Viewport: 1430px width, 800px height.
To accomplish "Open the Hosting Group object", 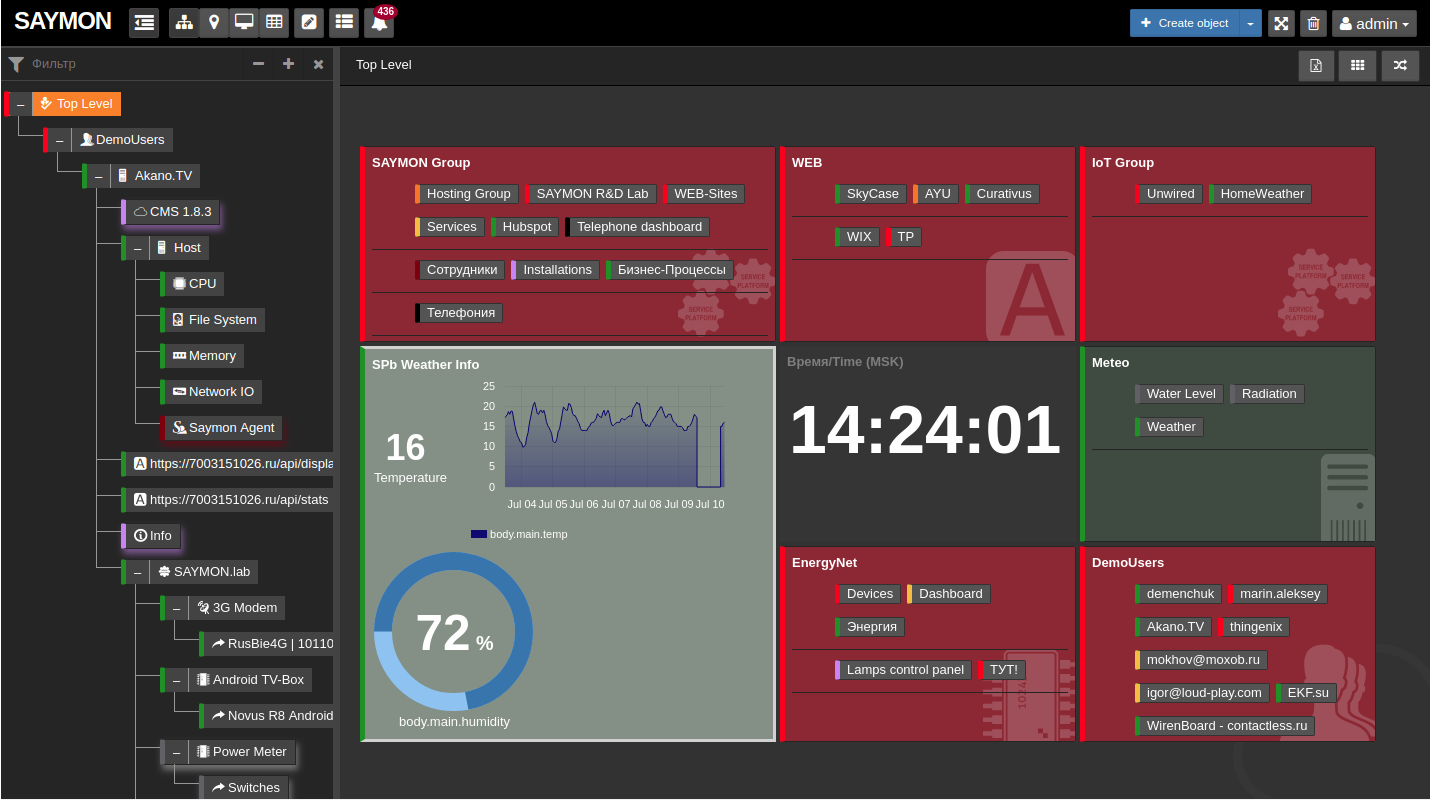I will point(468,194).
